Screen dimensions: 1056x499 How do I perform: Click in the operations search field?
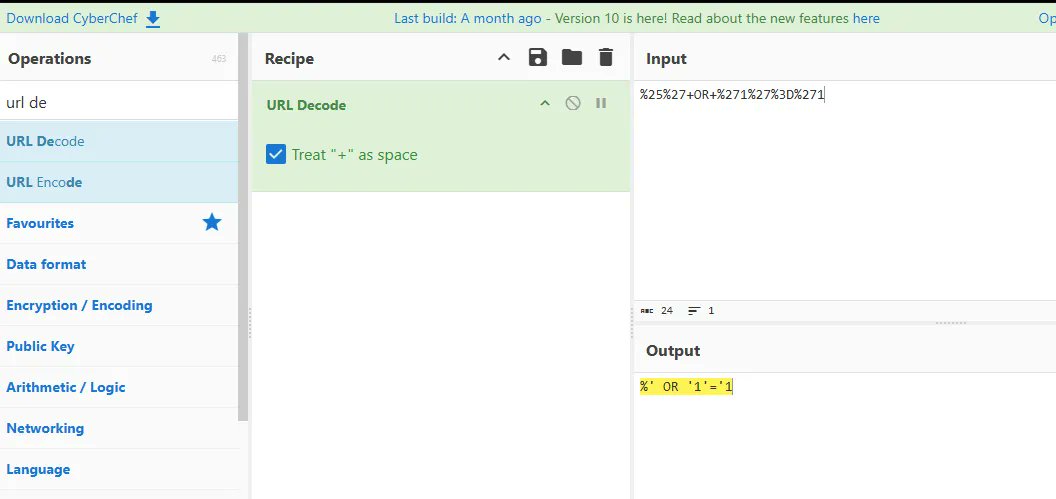point(119,102)
